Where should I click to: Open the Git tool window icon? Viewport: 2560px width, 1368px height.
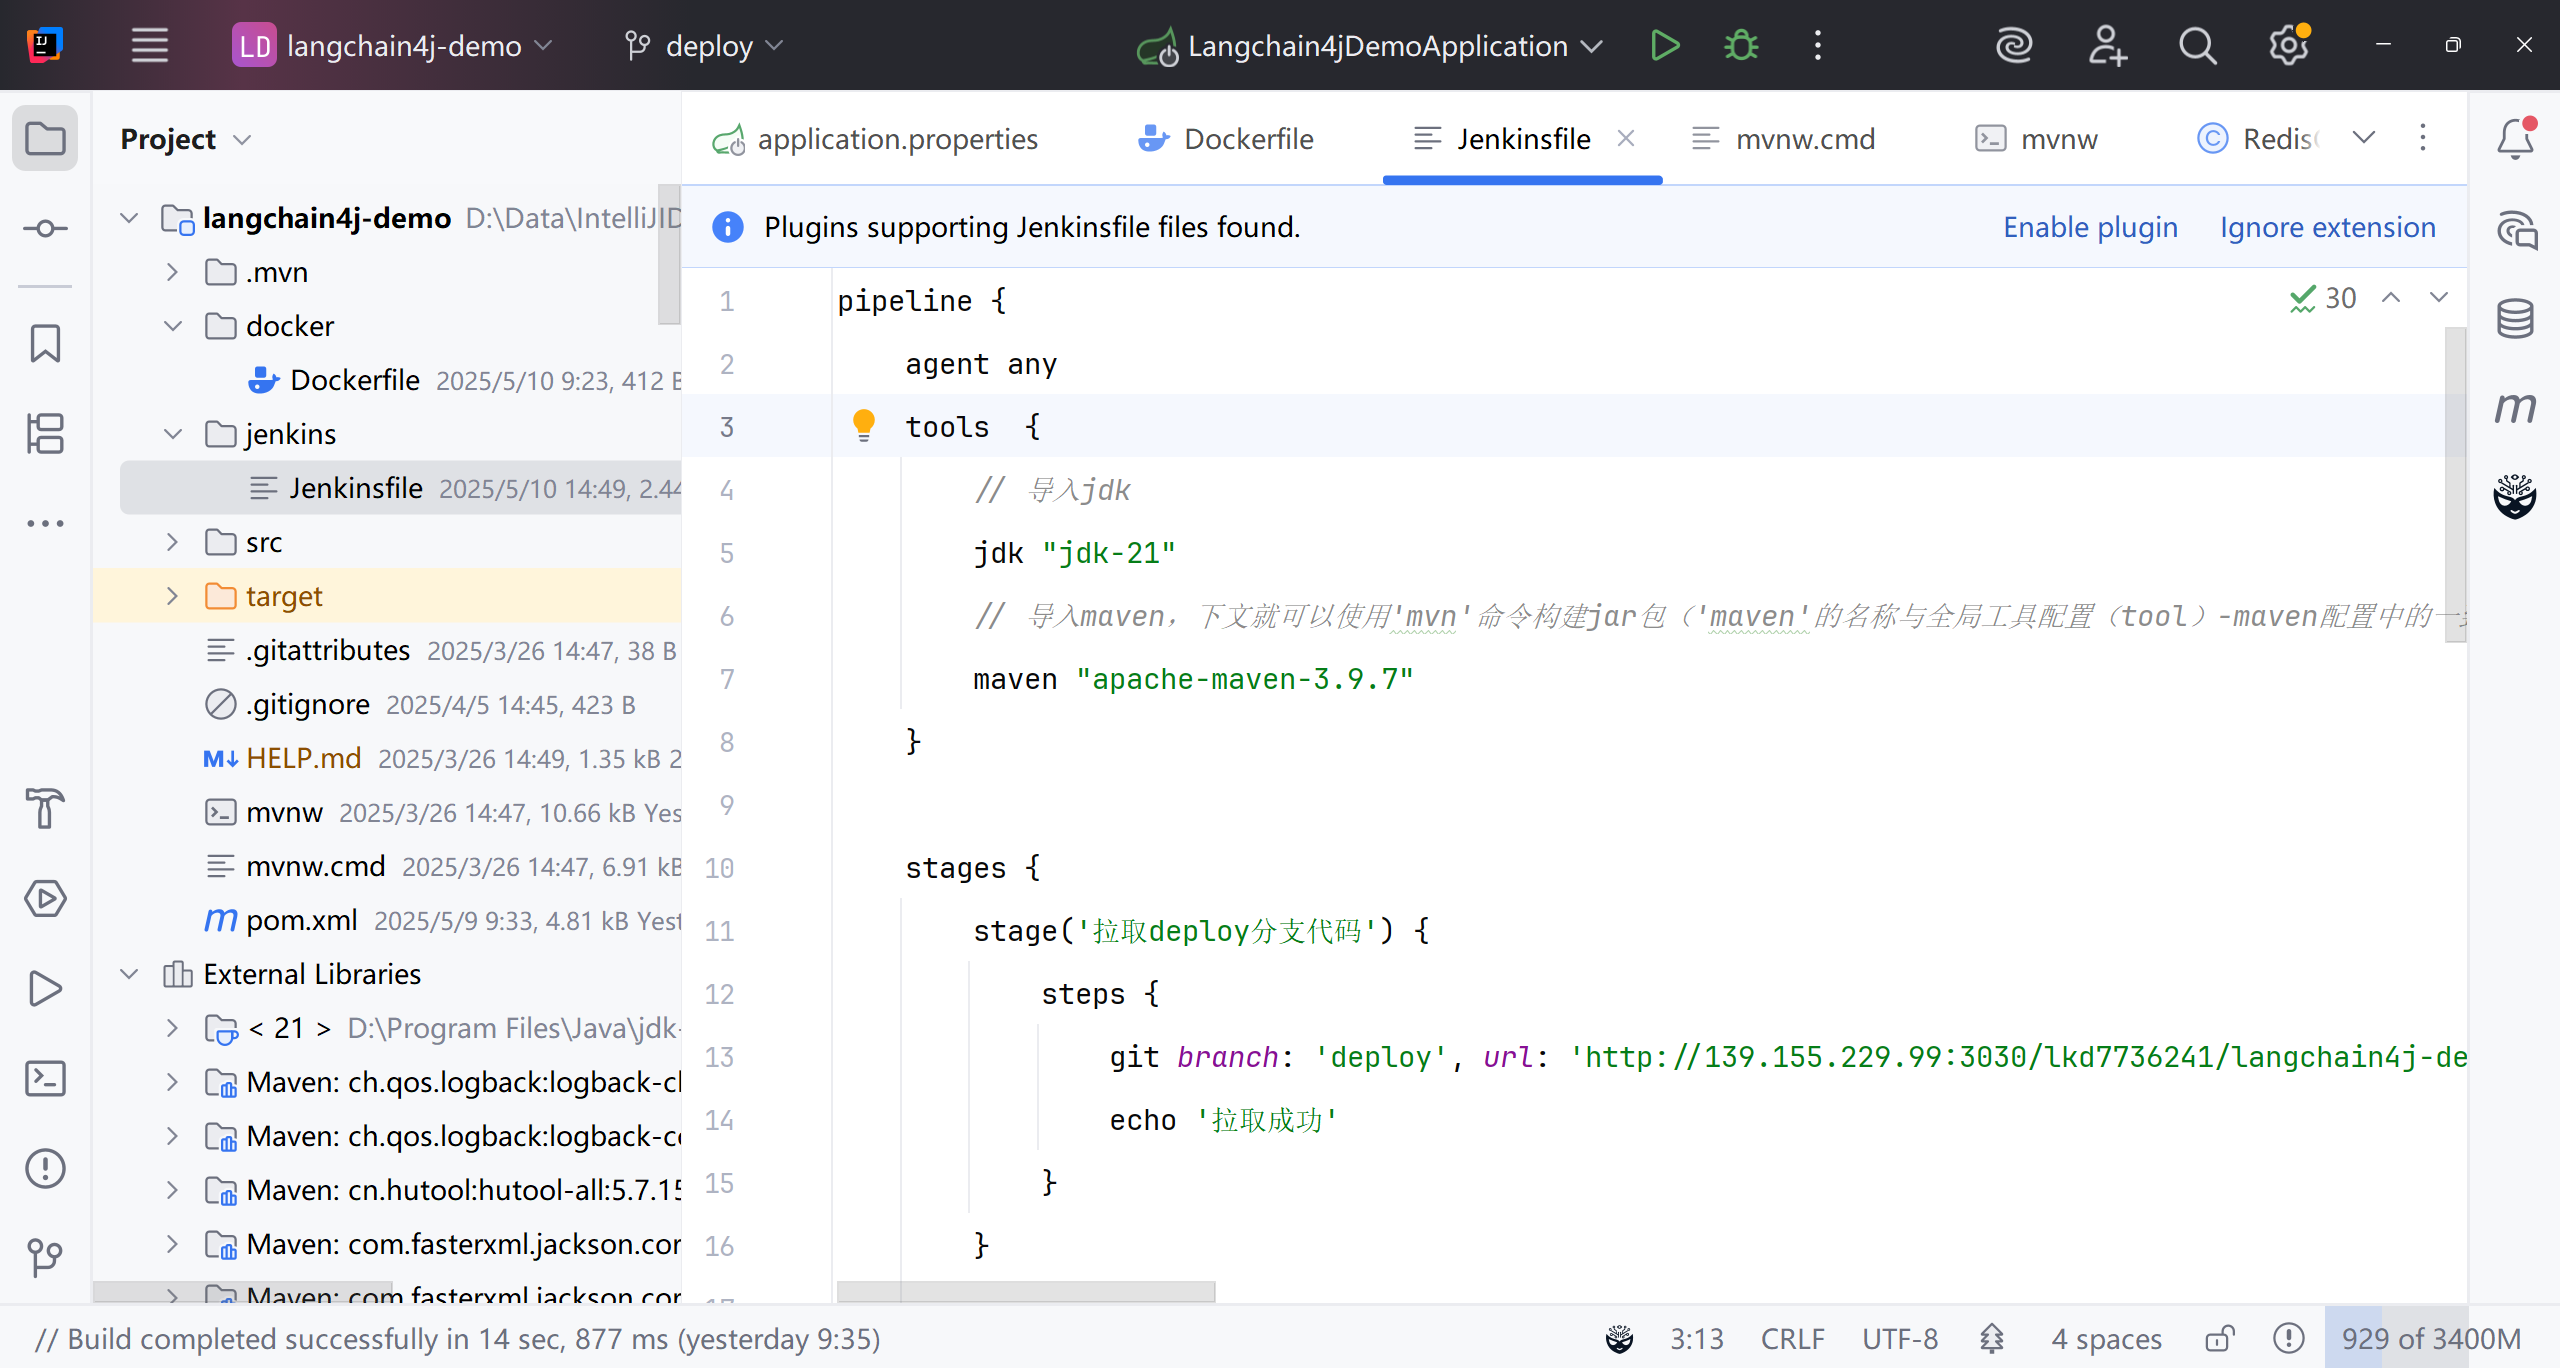click(45, 1257)
